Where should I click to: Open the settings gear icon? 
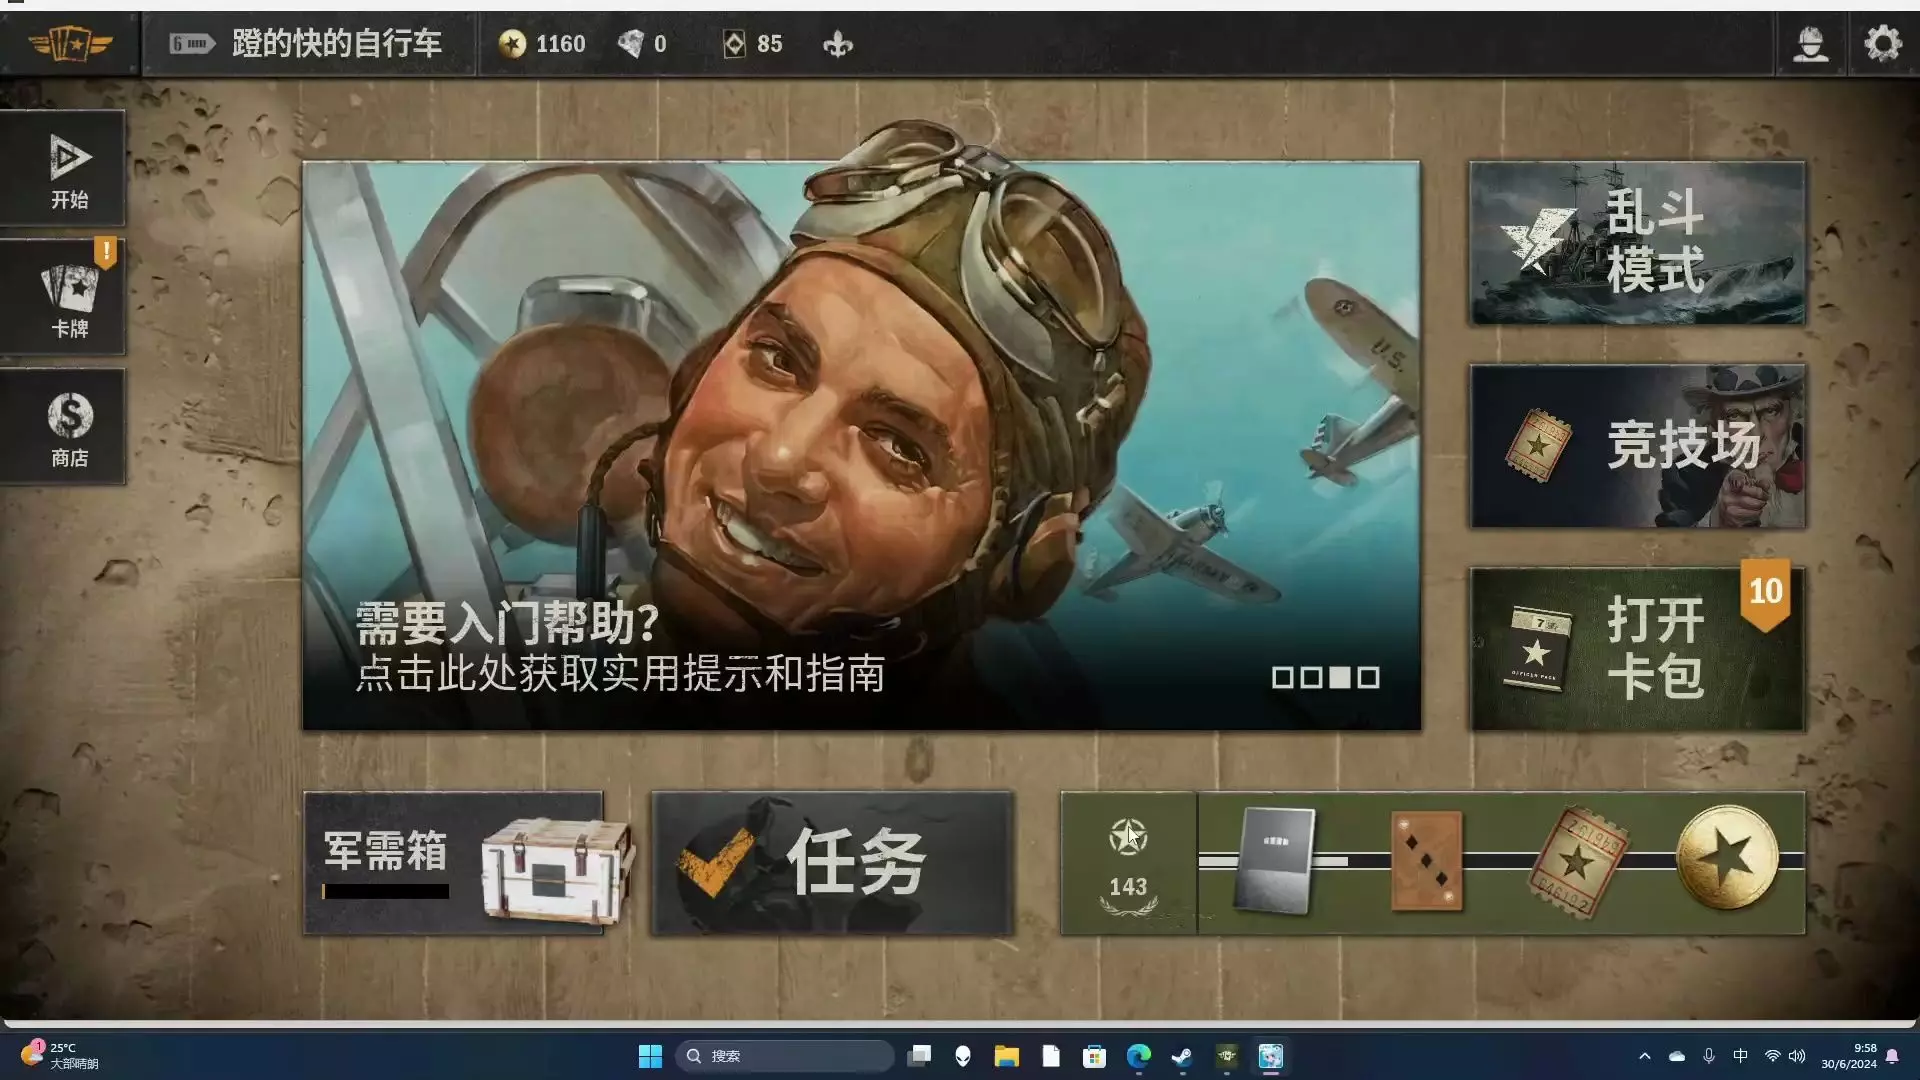click(x=1882, y=44)
